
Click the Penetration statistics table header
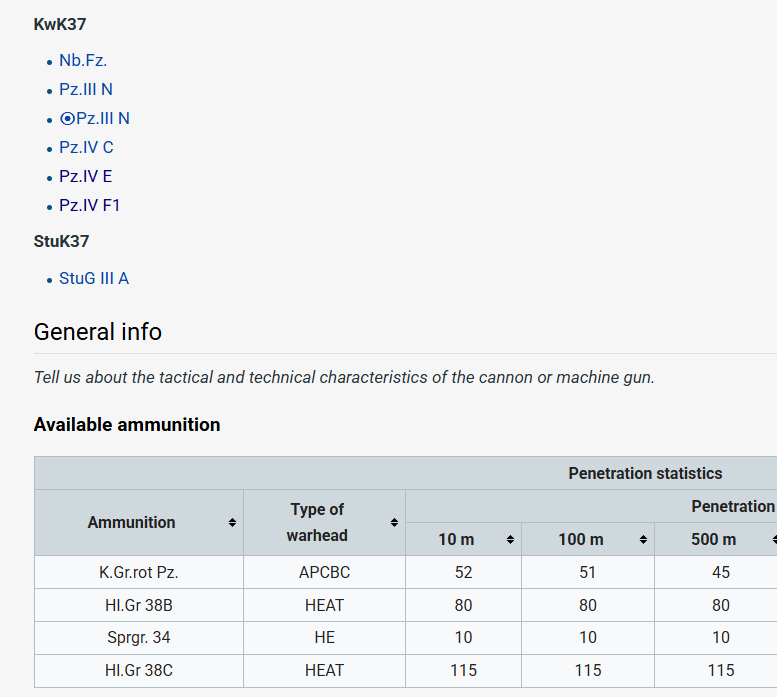point(645,473)
